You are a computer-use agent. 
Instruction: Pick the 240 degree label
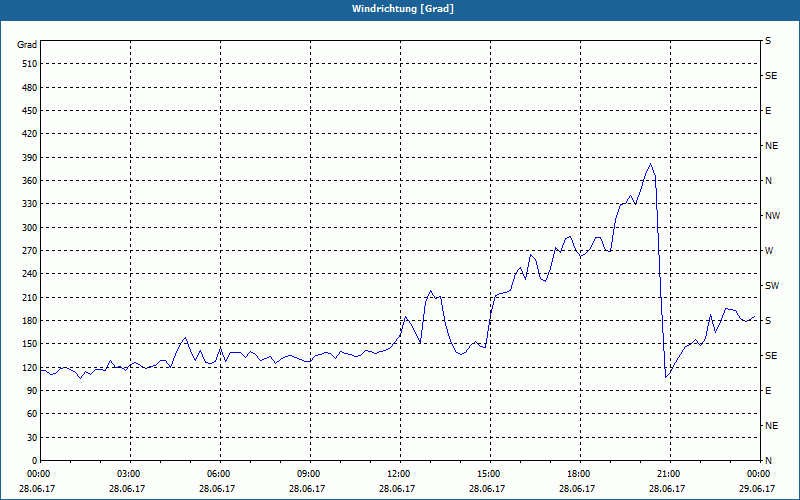tap(30, 274)
